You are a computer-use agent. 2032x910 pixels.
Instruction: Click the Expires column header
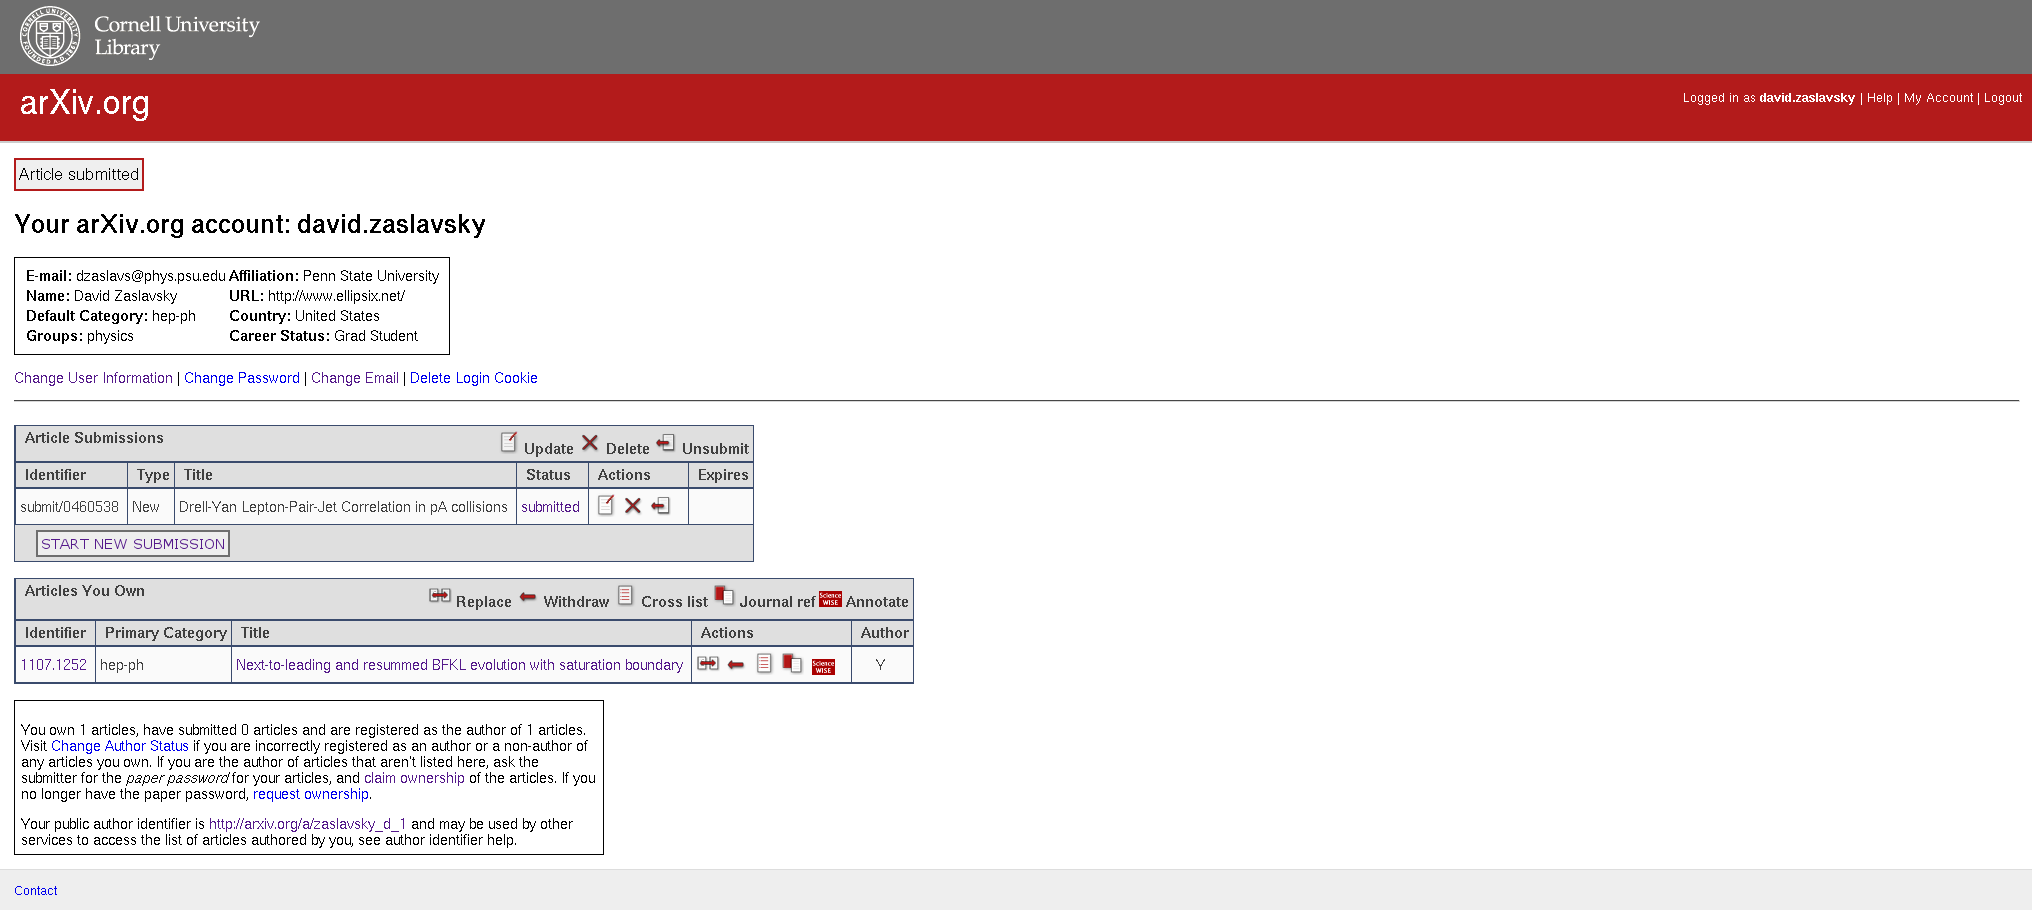click(x=723, y=475)
